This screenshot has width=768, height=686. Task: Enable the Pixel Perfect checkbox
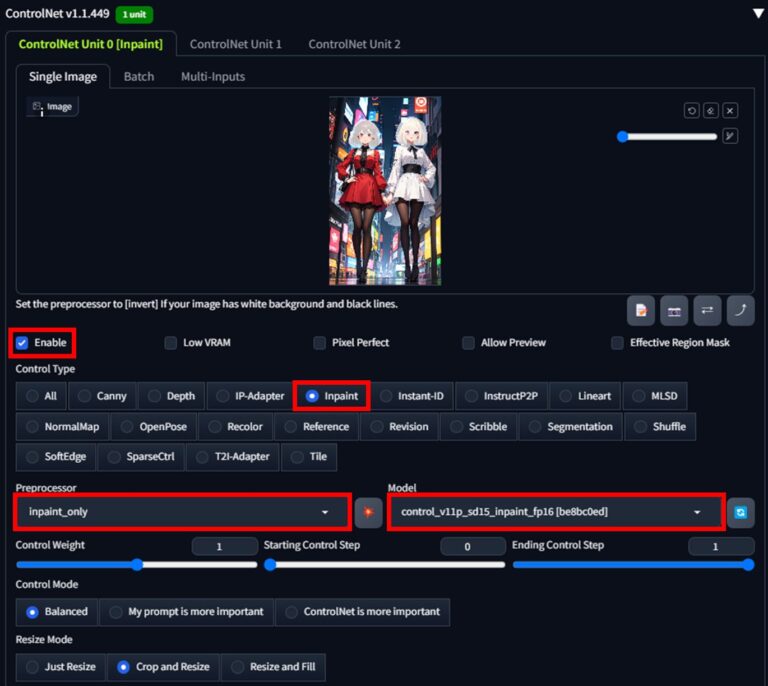319,343
